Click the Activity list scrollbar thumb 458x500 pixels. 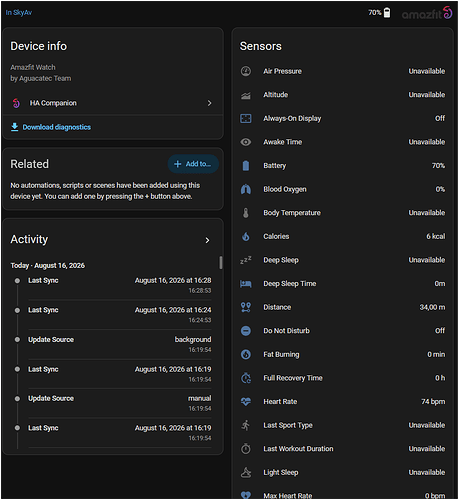[x=220, y=262]
